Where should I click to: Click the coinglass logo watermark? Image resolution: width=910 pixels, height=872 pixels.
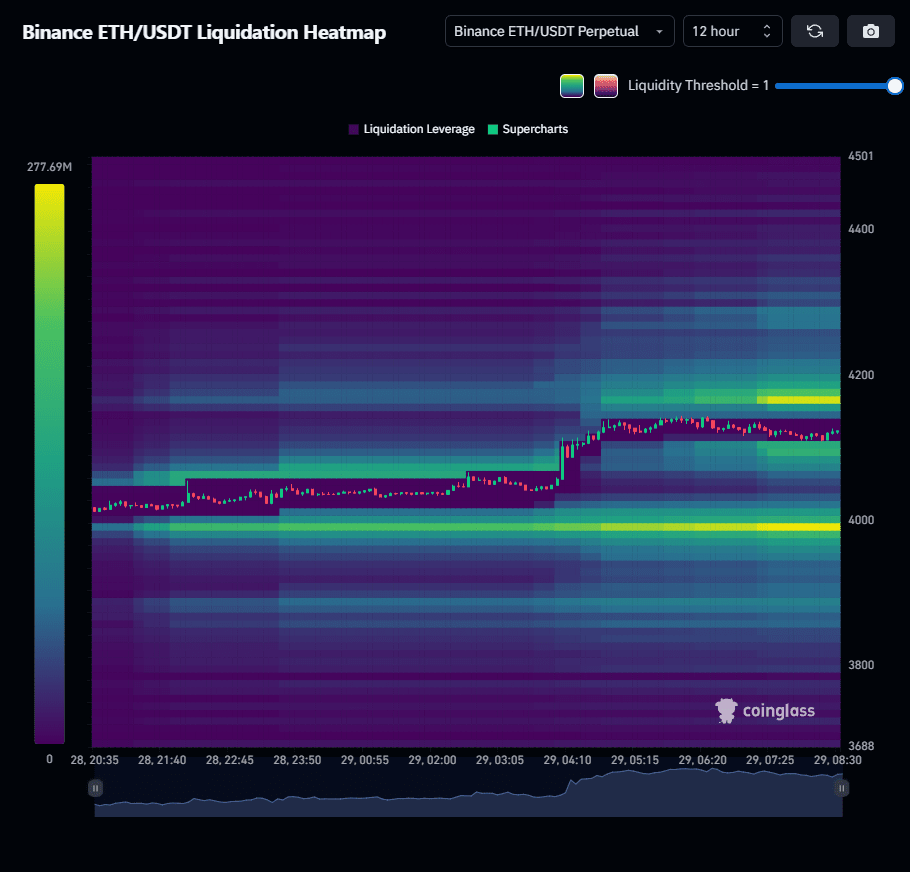point(765,711)
